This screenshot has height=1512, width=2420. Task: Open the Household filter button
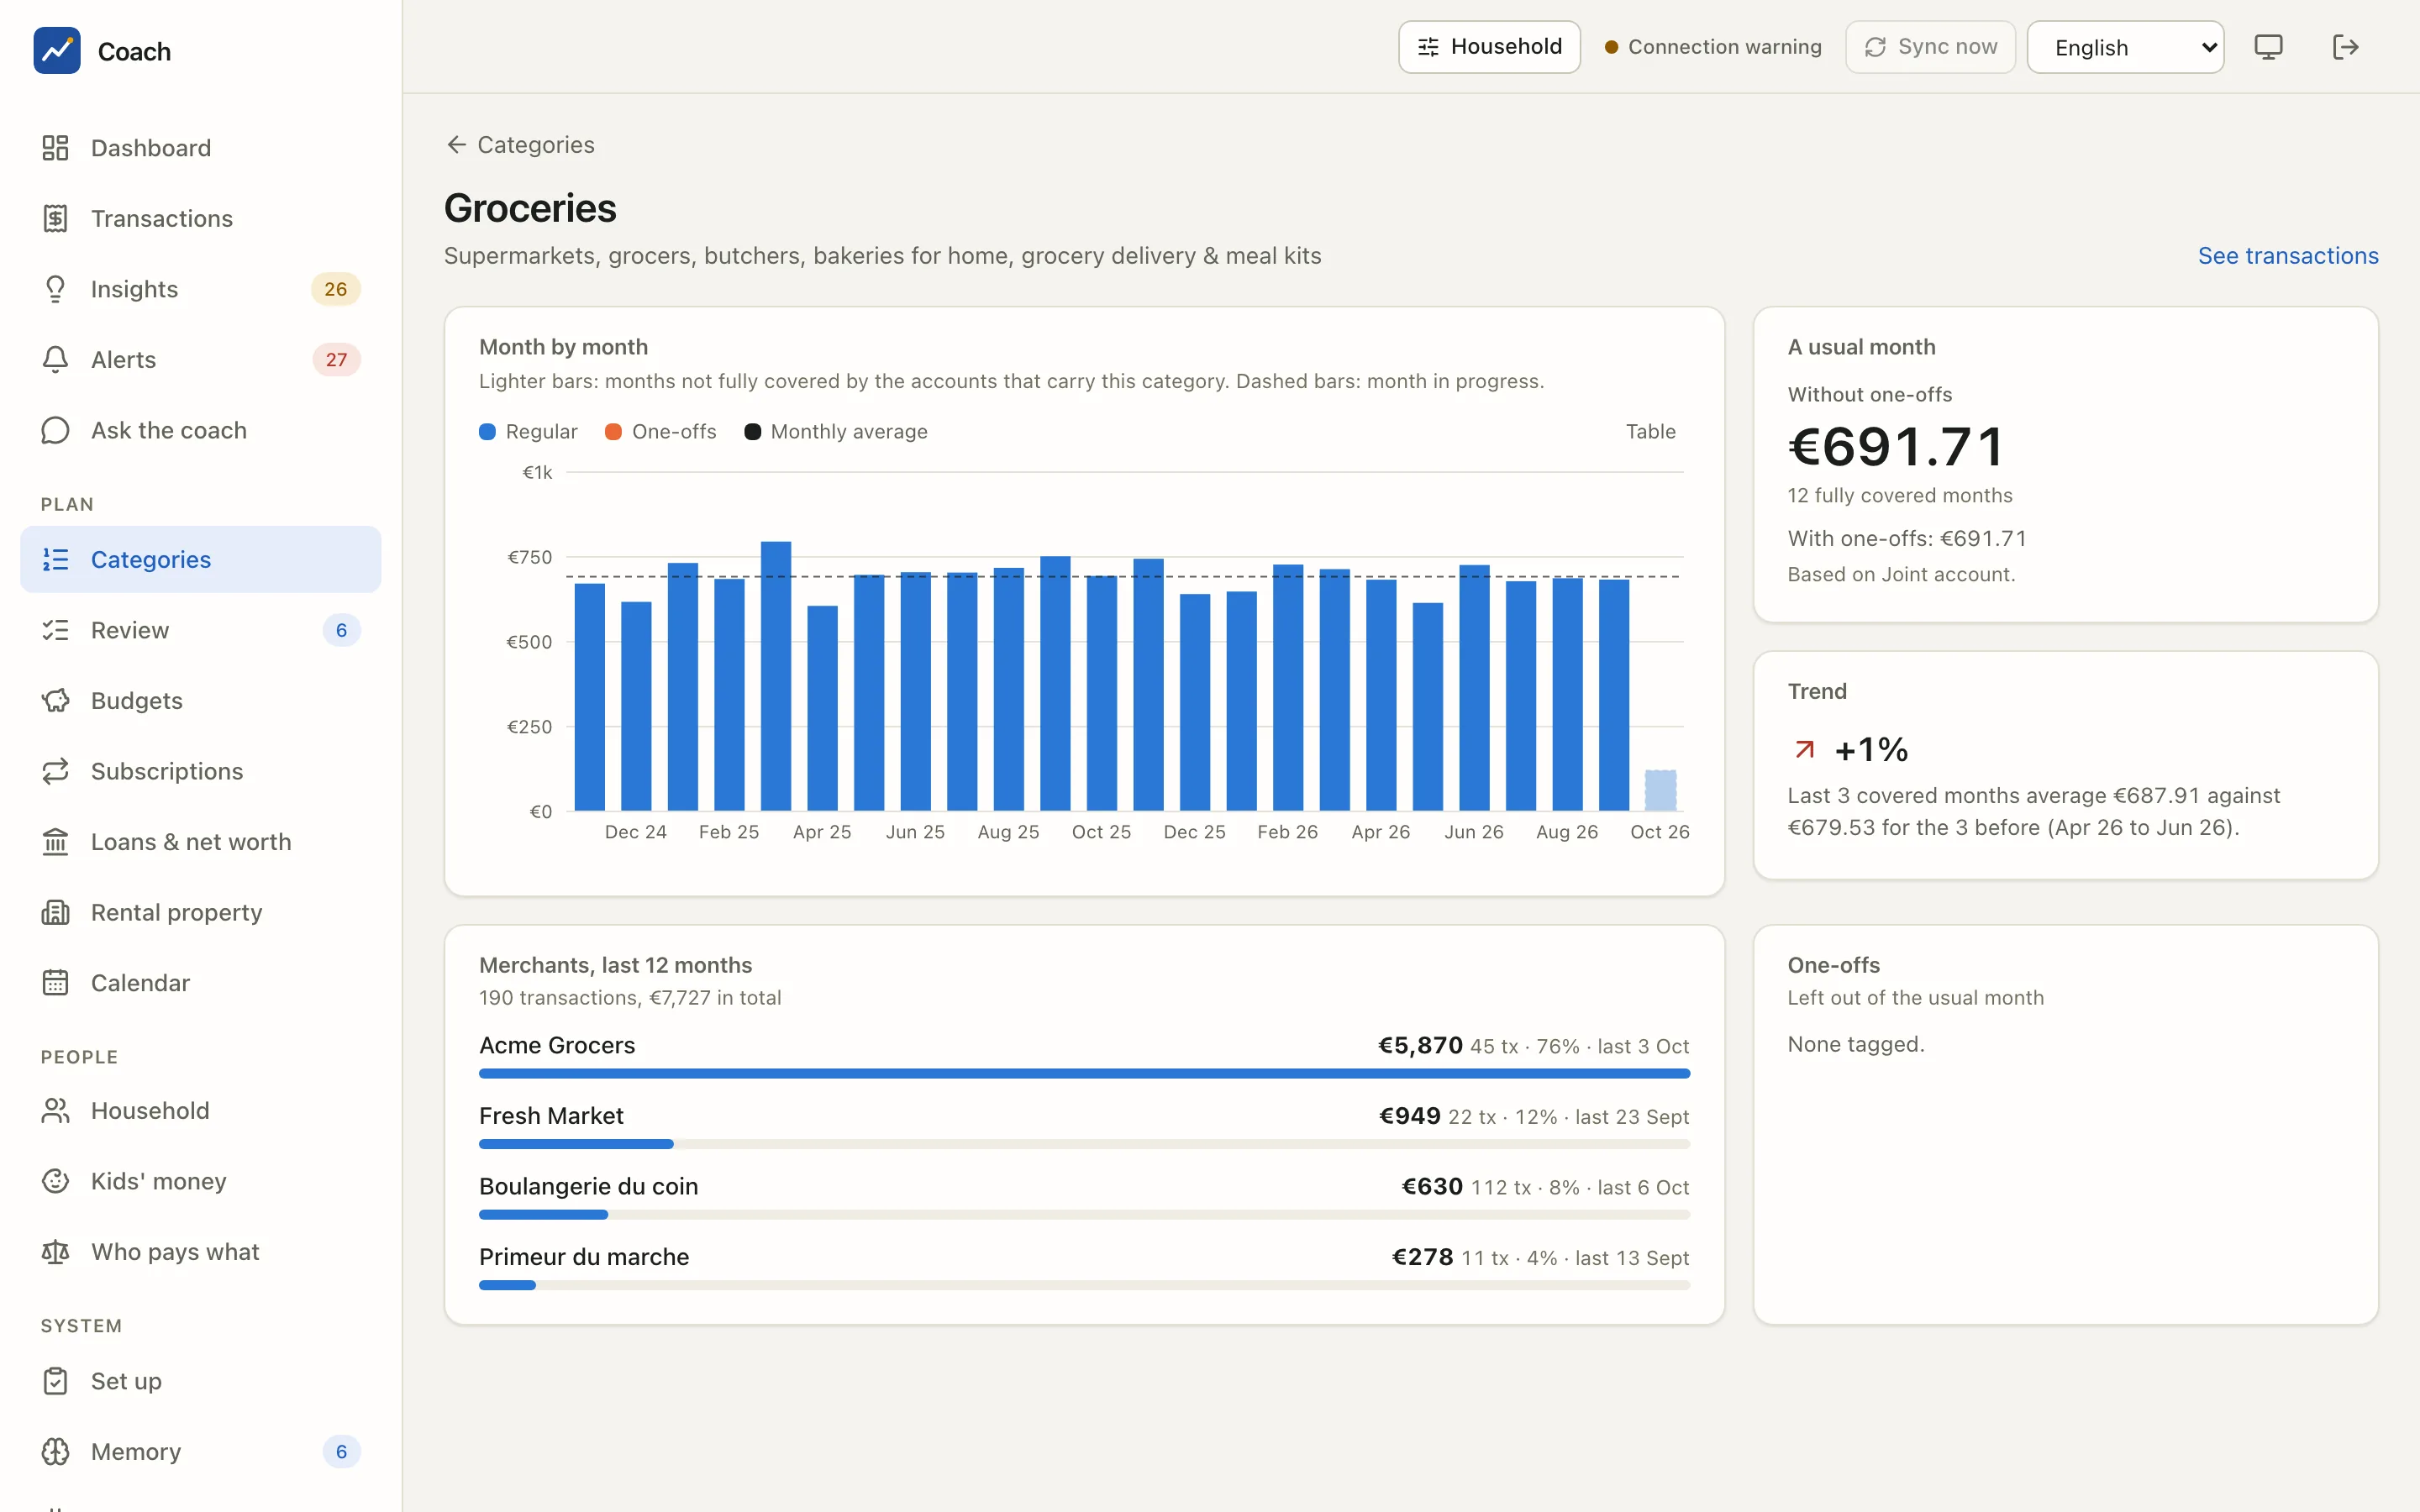click(1489, 47)
